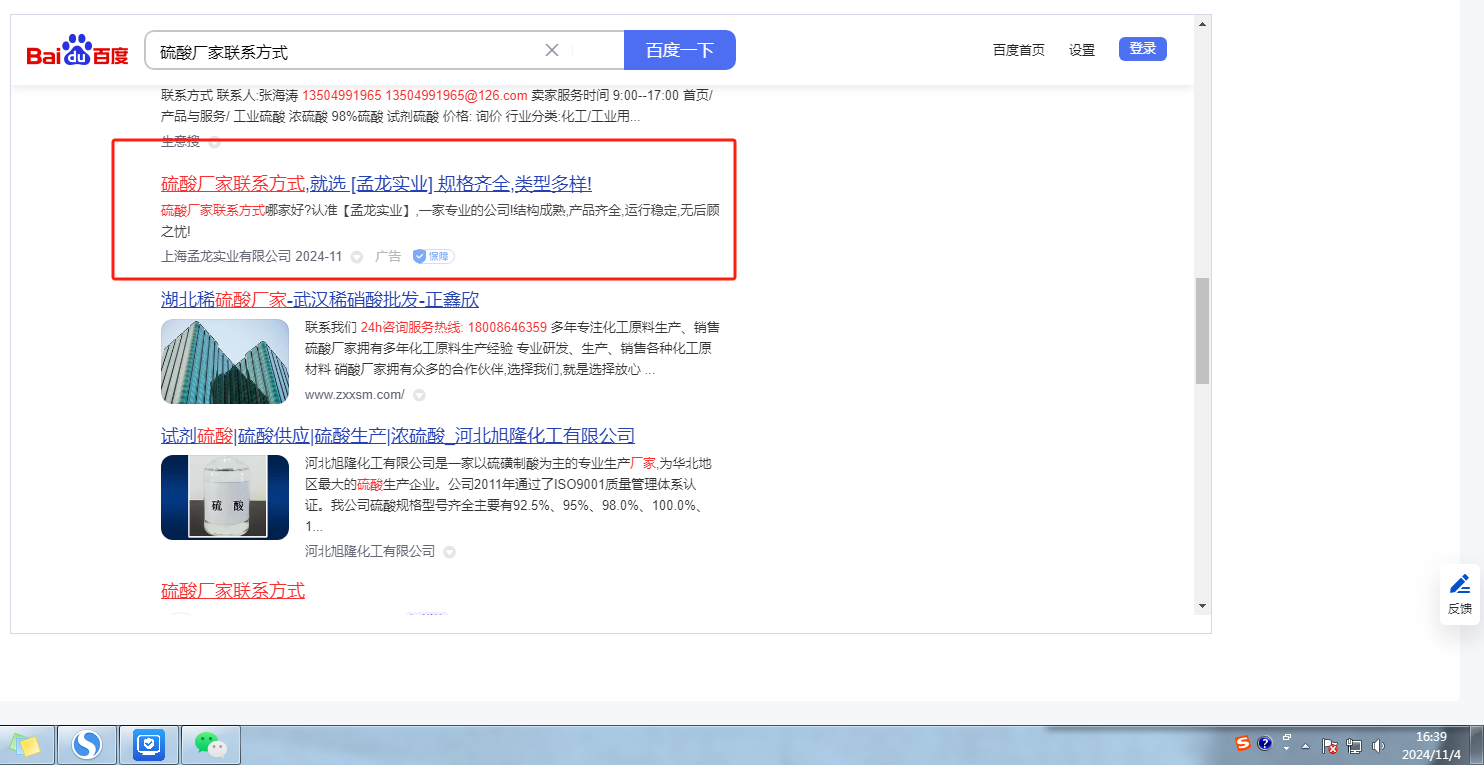Expand dropdown arrow after 河北旭隆化工有限公司 source

click(449, 552)
